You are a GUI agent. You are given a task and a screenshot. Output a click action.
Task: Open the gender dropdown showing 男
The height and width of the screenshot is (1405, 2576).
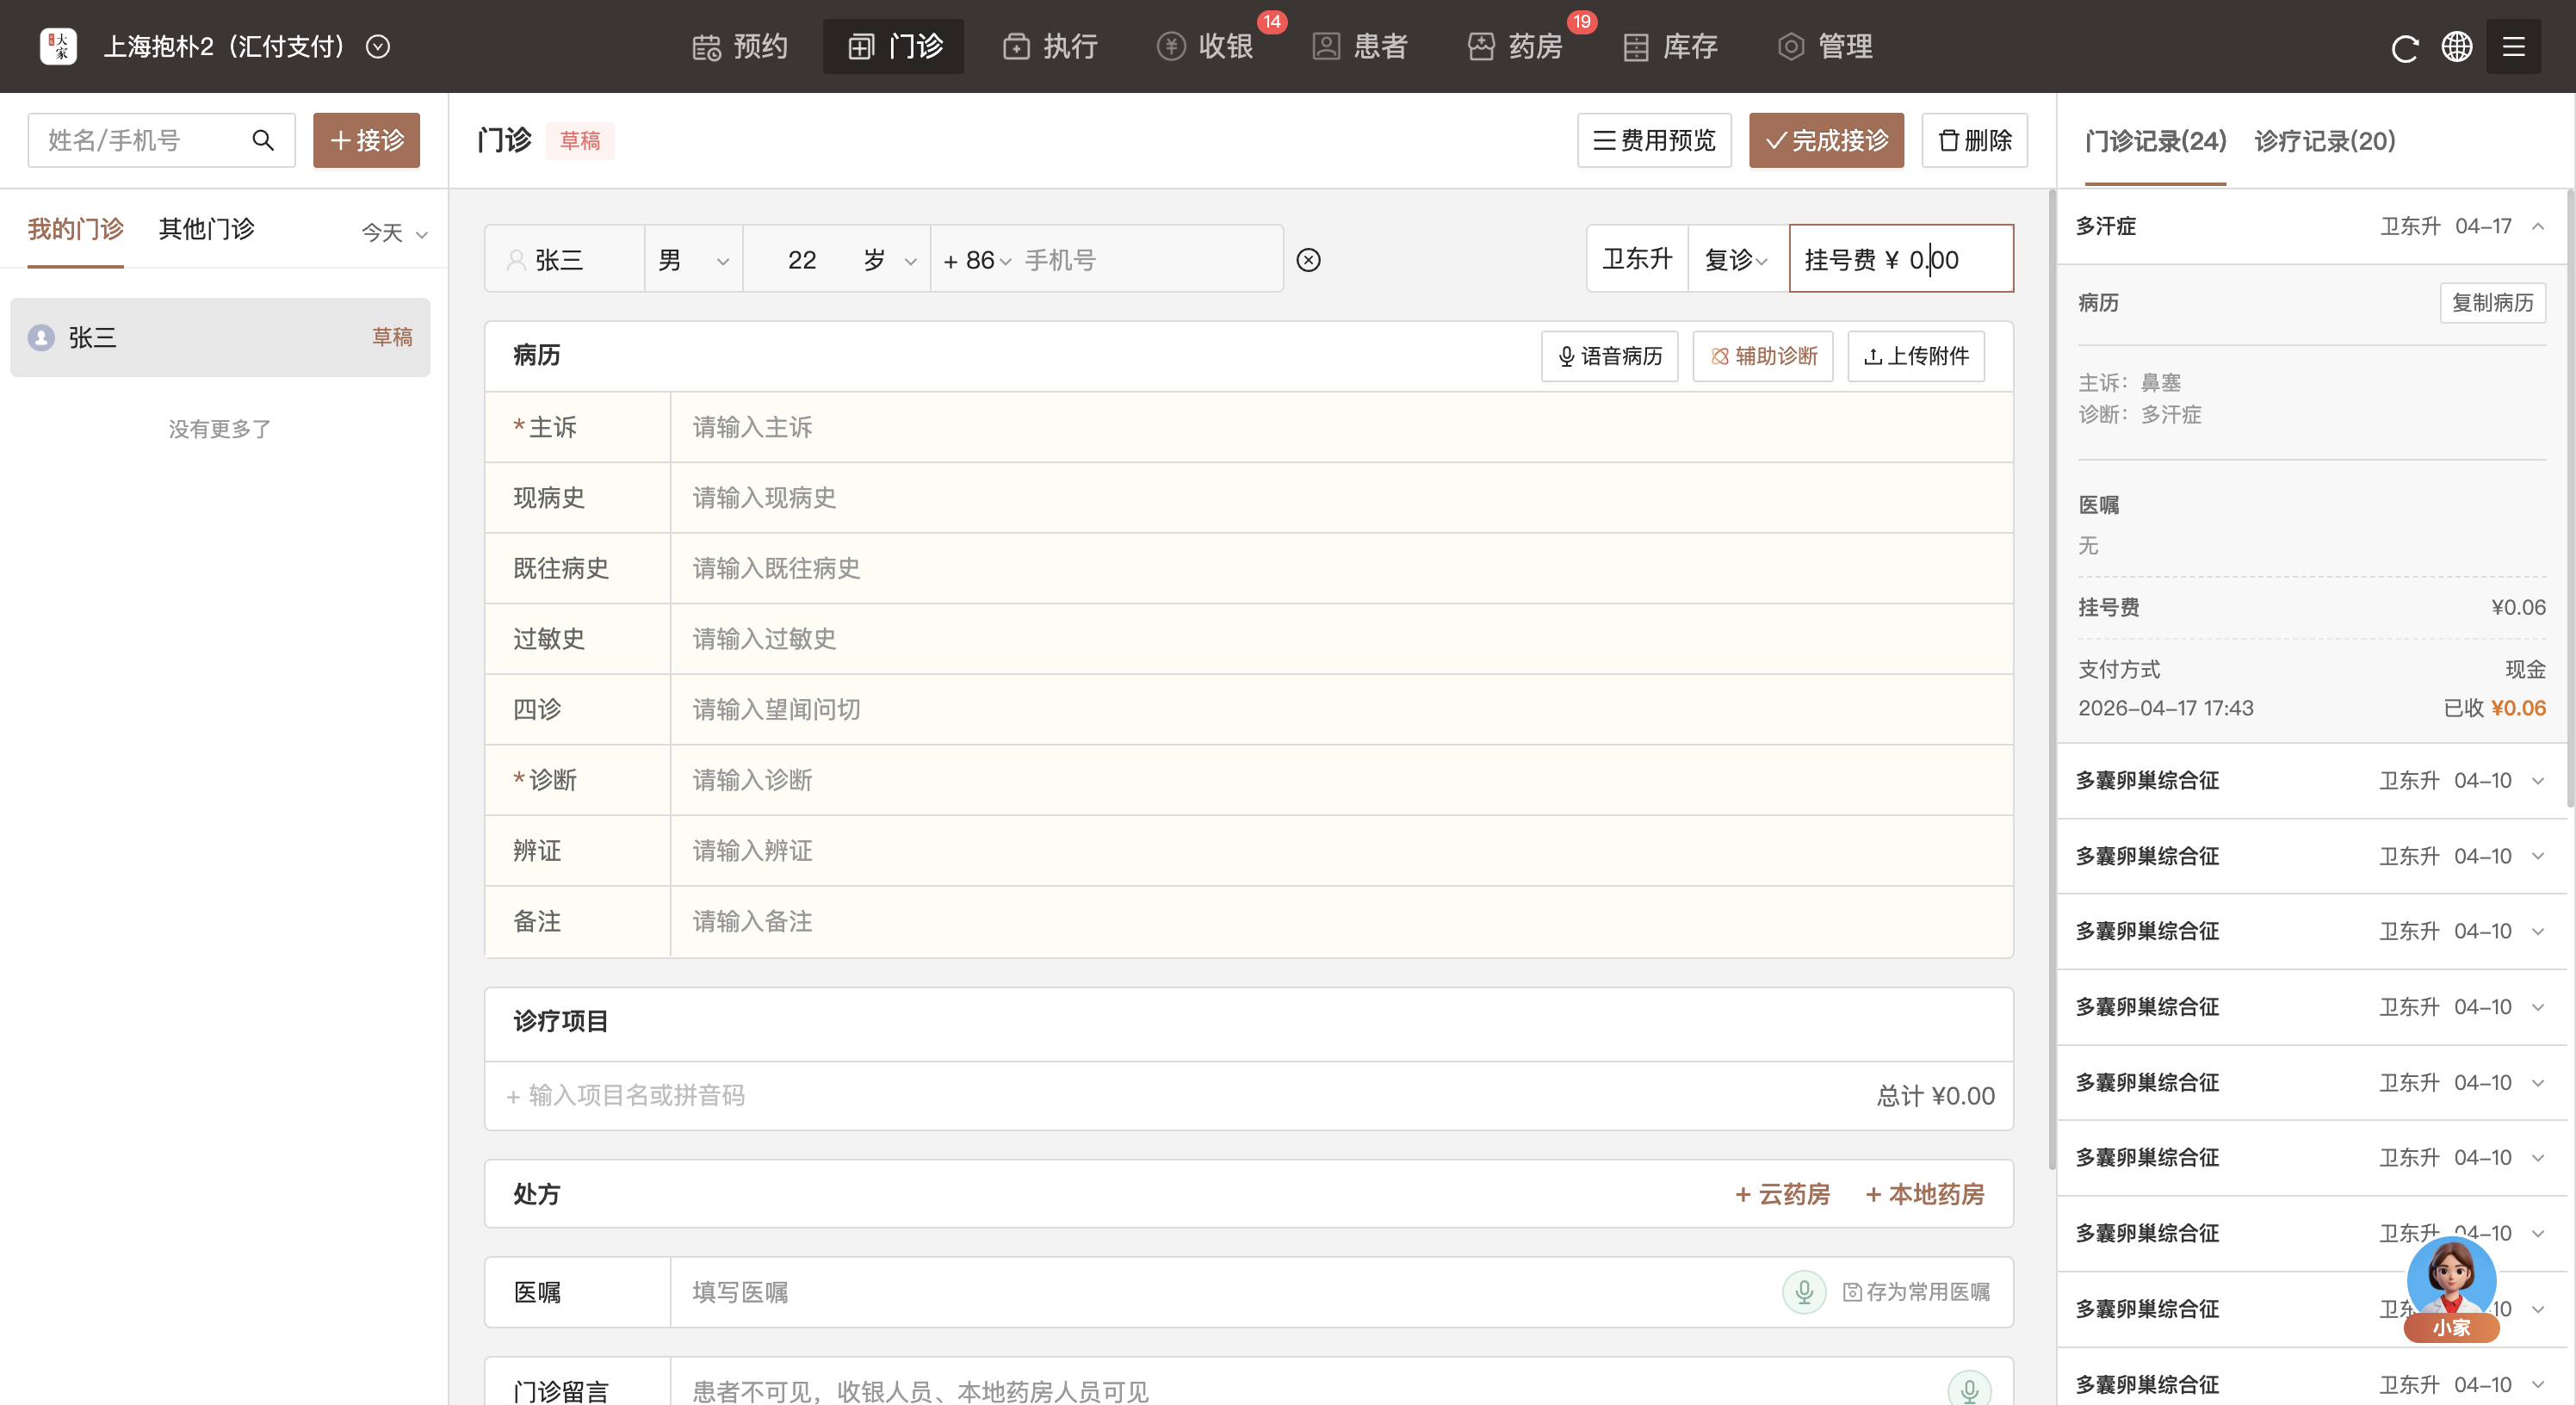click(x=693, y=260)
